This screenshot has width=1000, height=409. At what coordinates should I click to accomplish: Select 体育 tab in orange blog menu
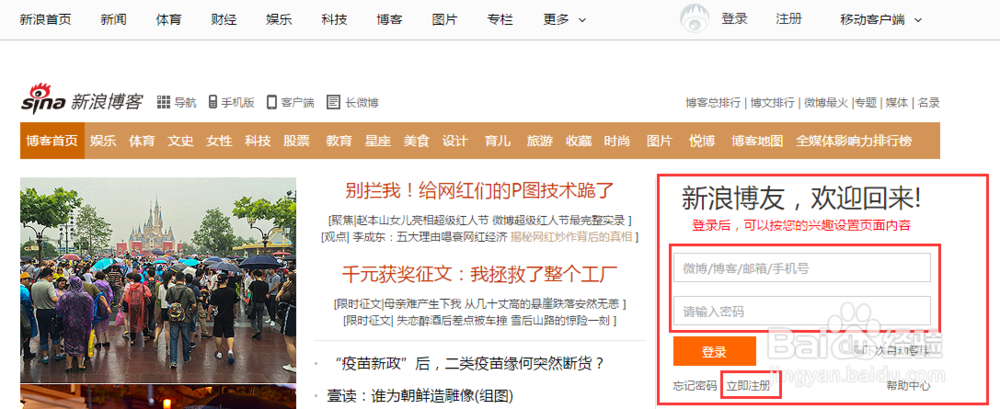click(142, 140)
